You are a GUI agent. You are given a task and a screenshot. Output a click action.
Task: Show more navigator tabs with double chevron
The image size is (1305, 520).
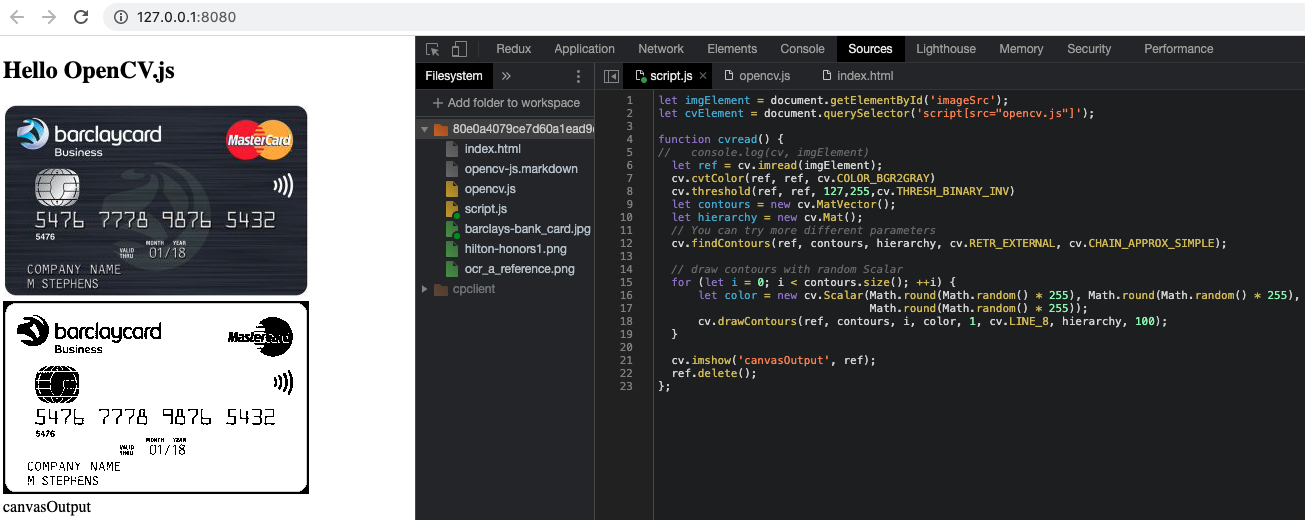coord(506,76)
